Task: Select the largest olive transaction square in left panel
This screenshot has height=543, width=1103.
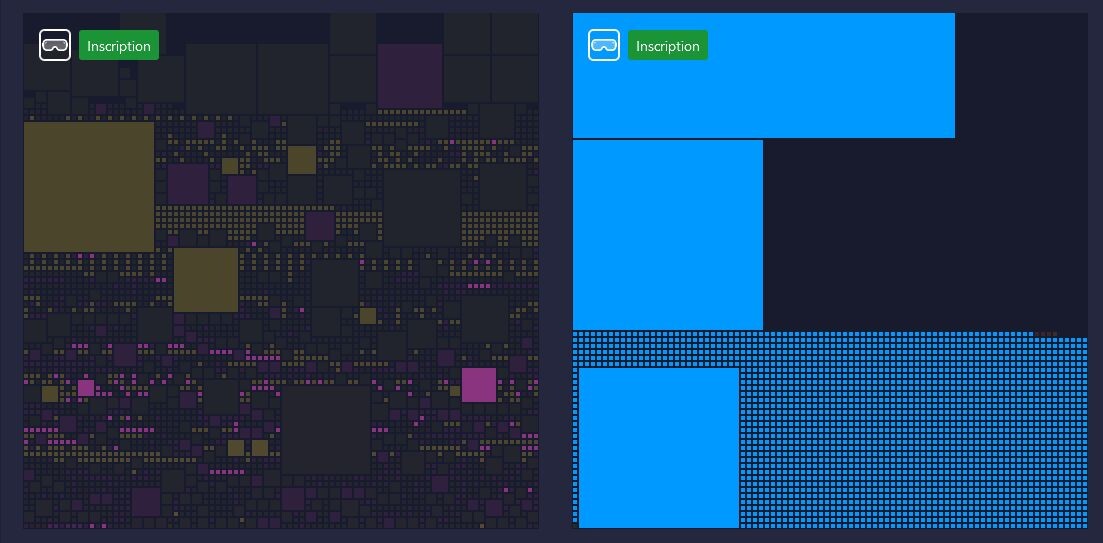Action: pos(89,187)
